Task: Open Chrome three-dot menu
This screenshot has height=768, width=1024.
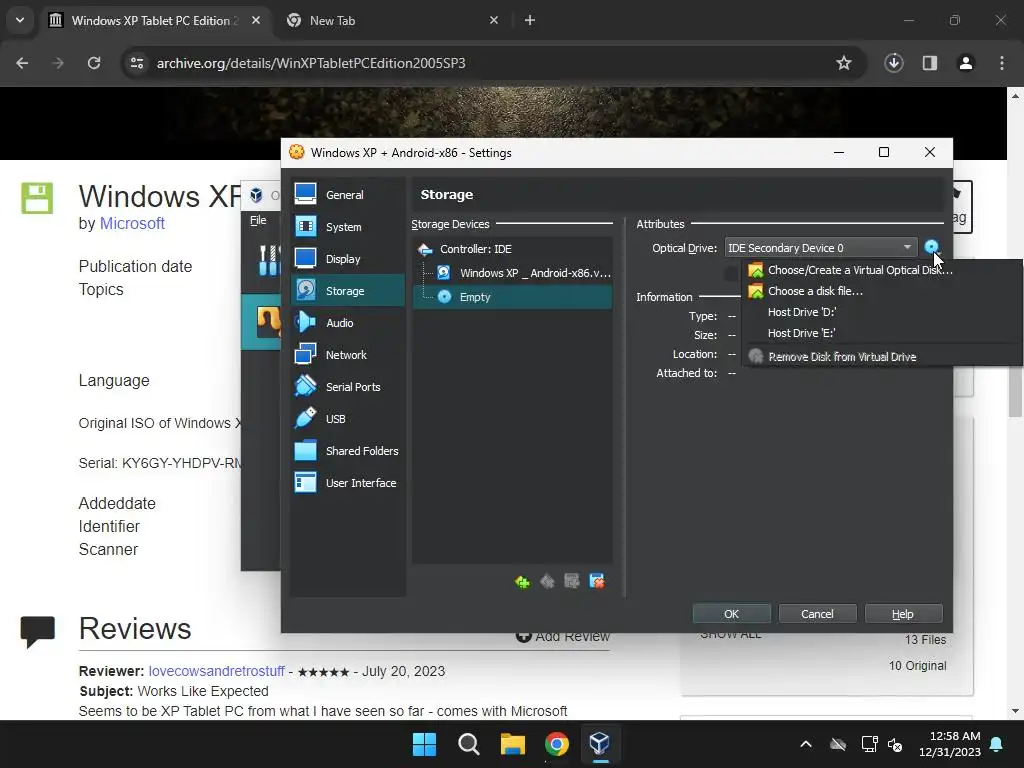Action: 1001,63
